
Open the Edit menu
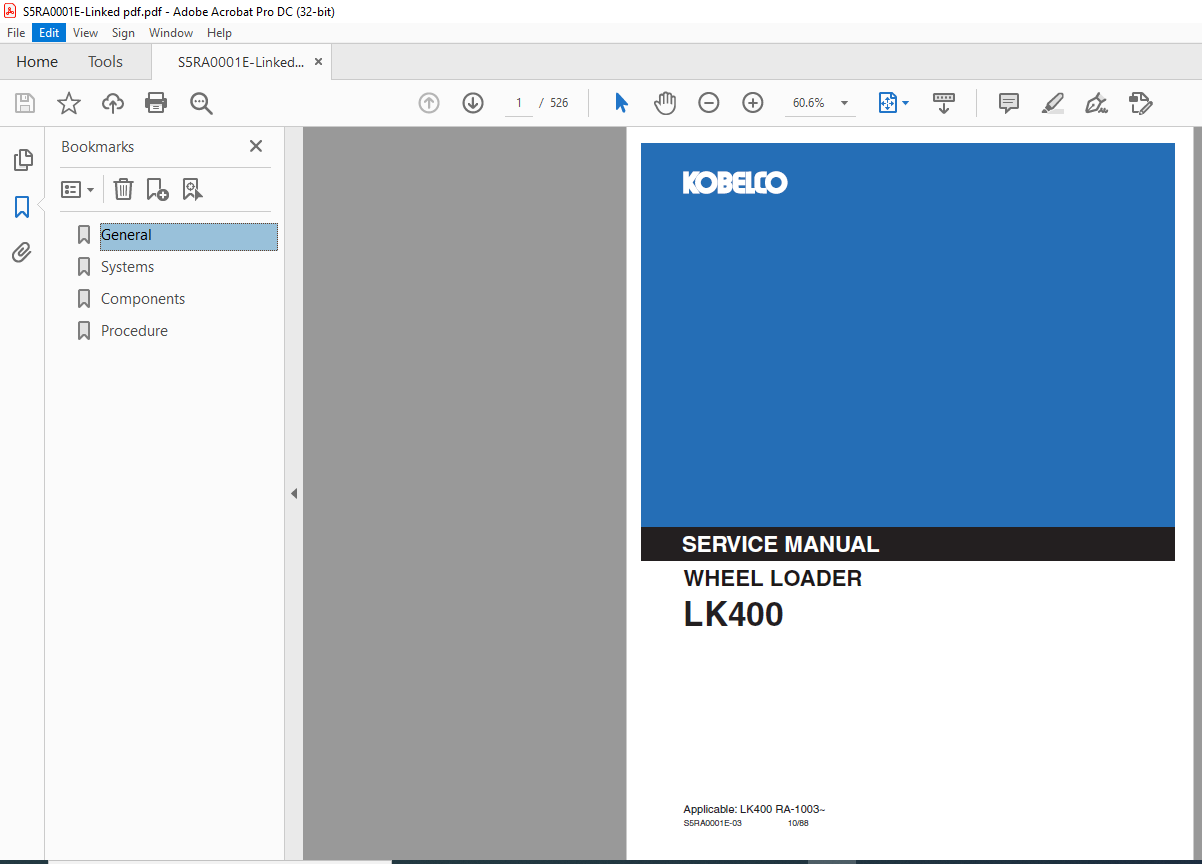[x=49, y=33]
